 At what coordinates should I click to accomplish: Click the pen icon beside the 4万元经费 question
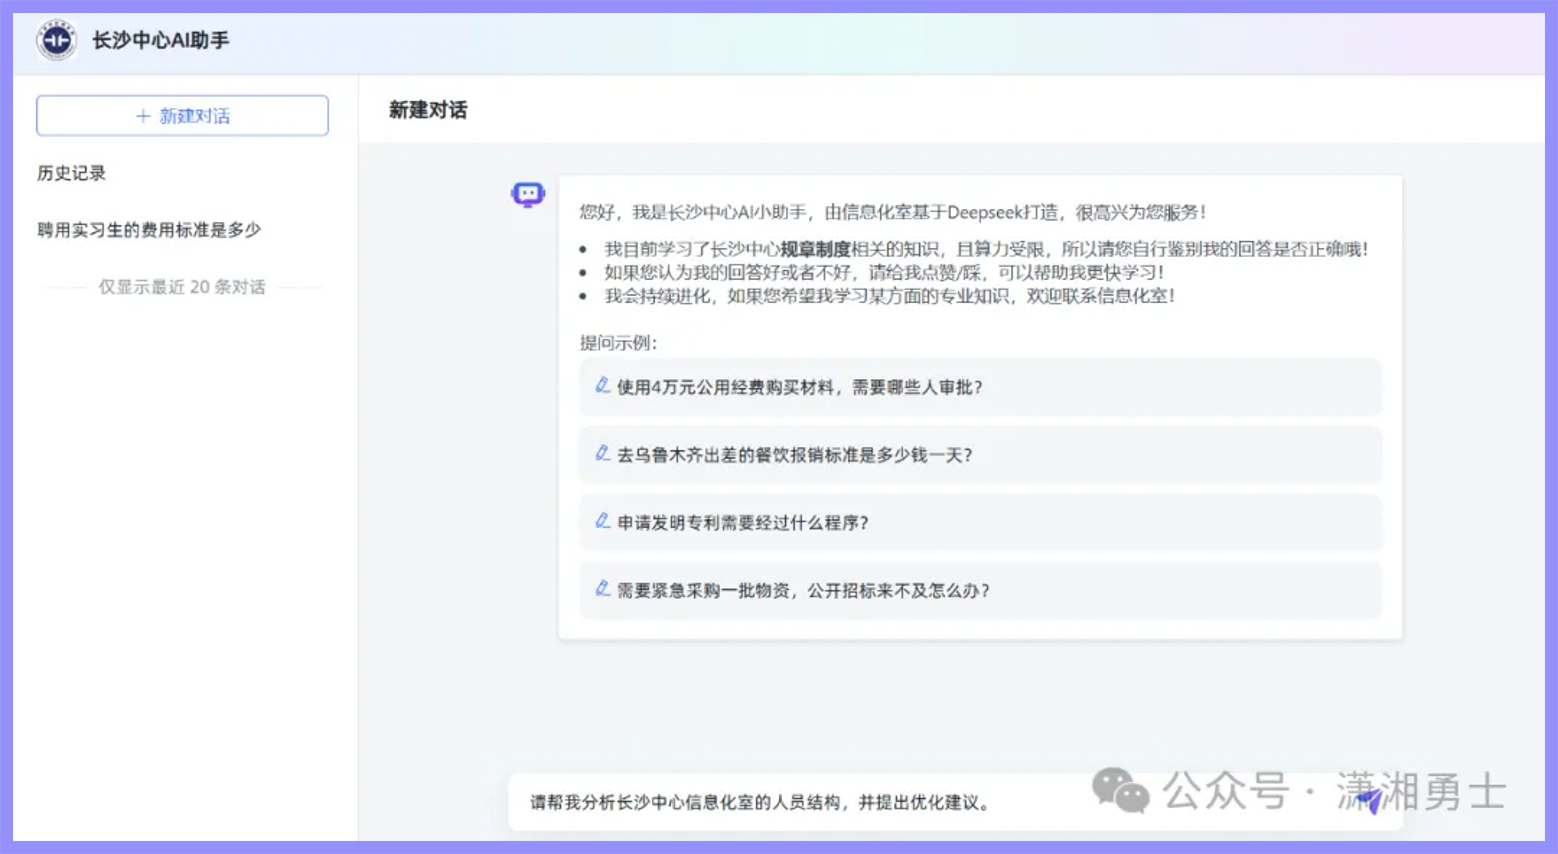pyautogui.click(x=602, y=388)
